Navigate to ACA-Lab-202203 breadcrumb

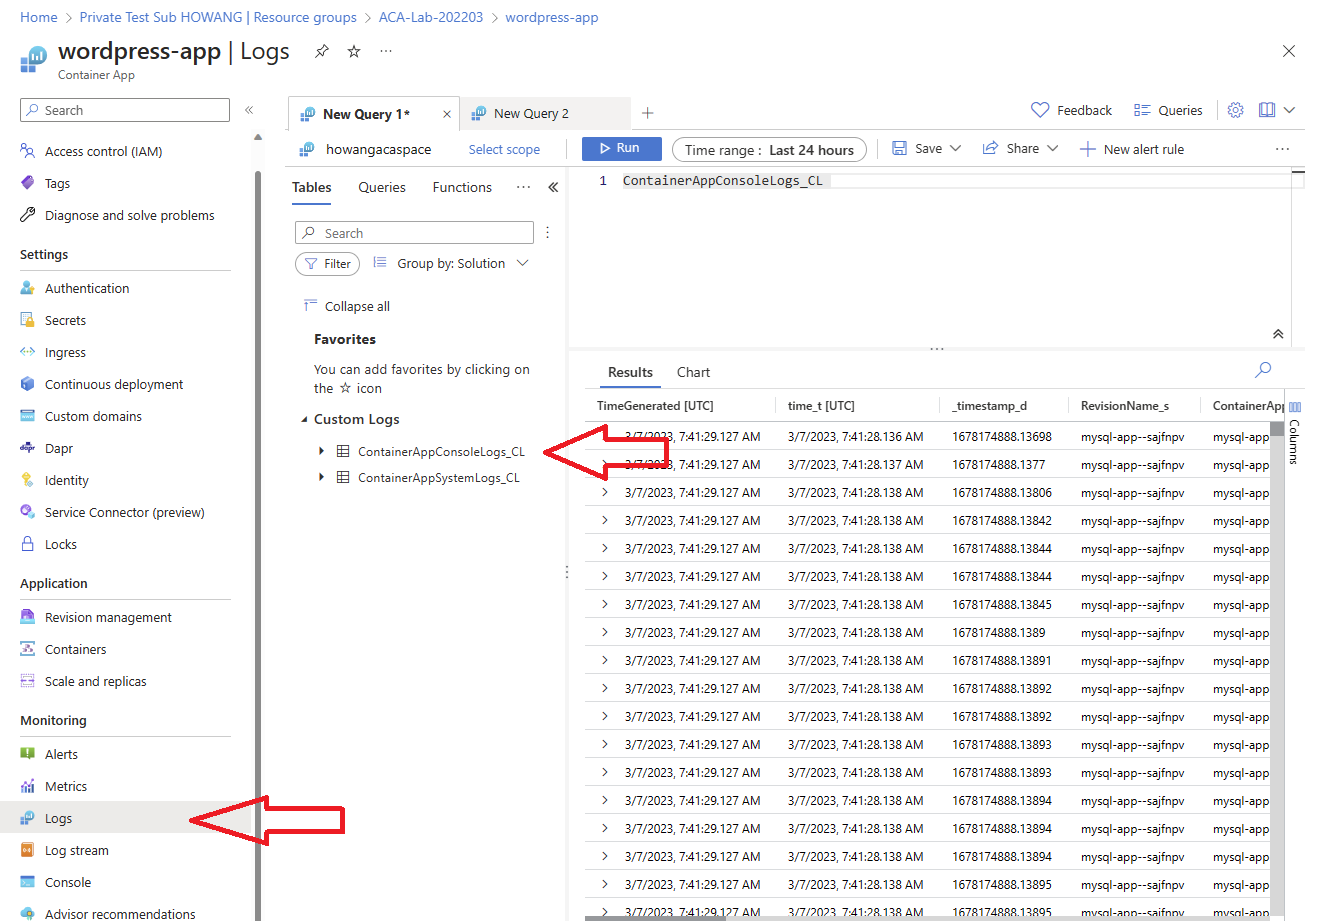pos(431,17)
